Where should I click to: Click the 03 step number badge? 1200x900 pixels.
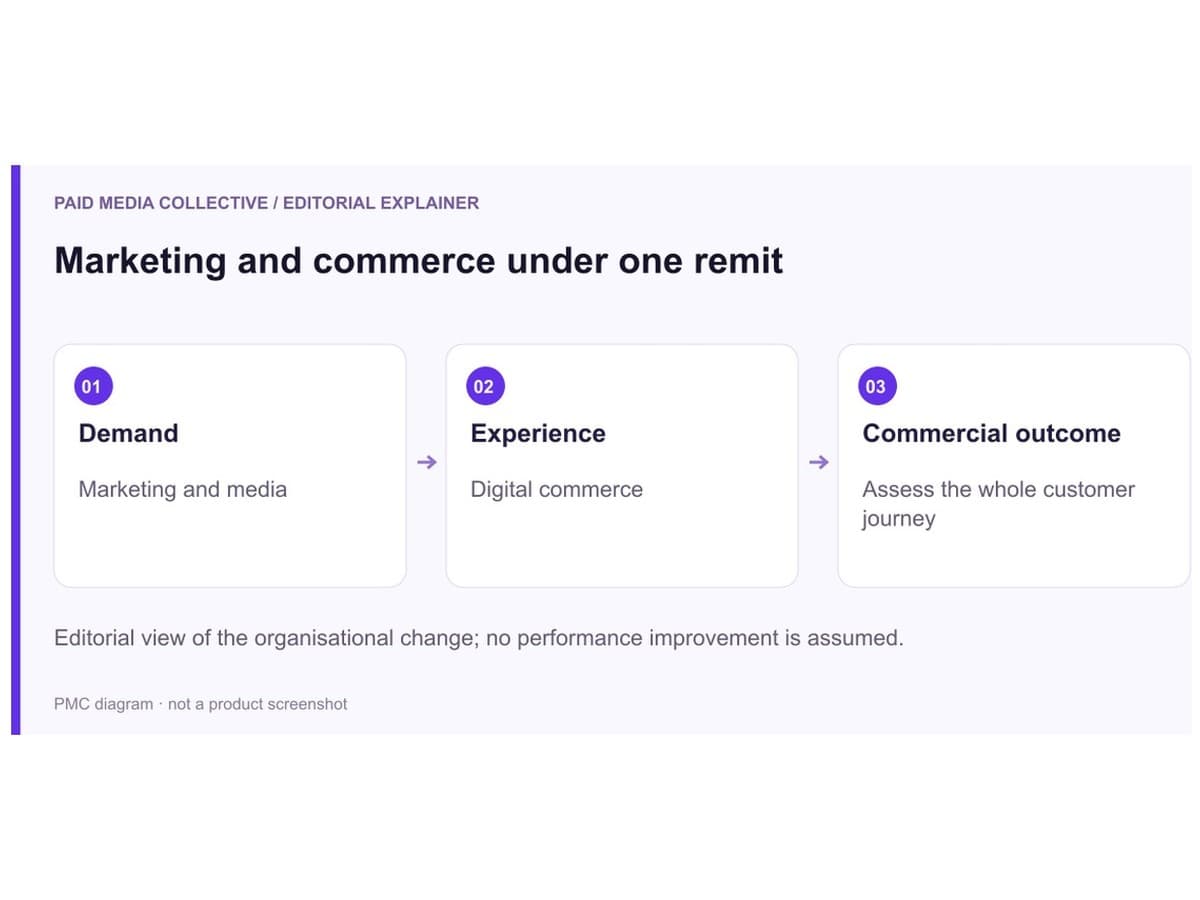(876, 387)
